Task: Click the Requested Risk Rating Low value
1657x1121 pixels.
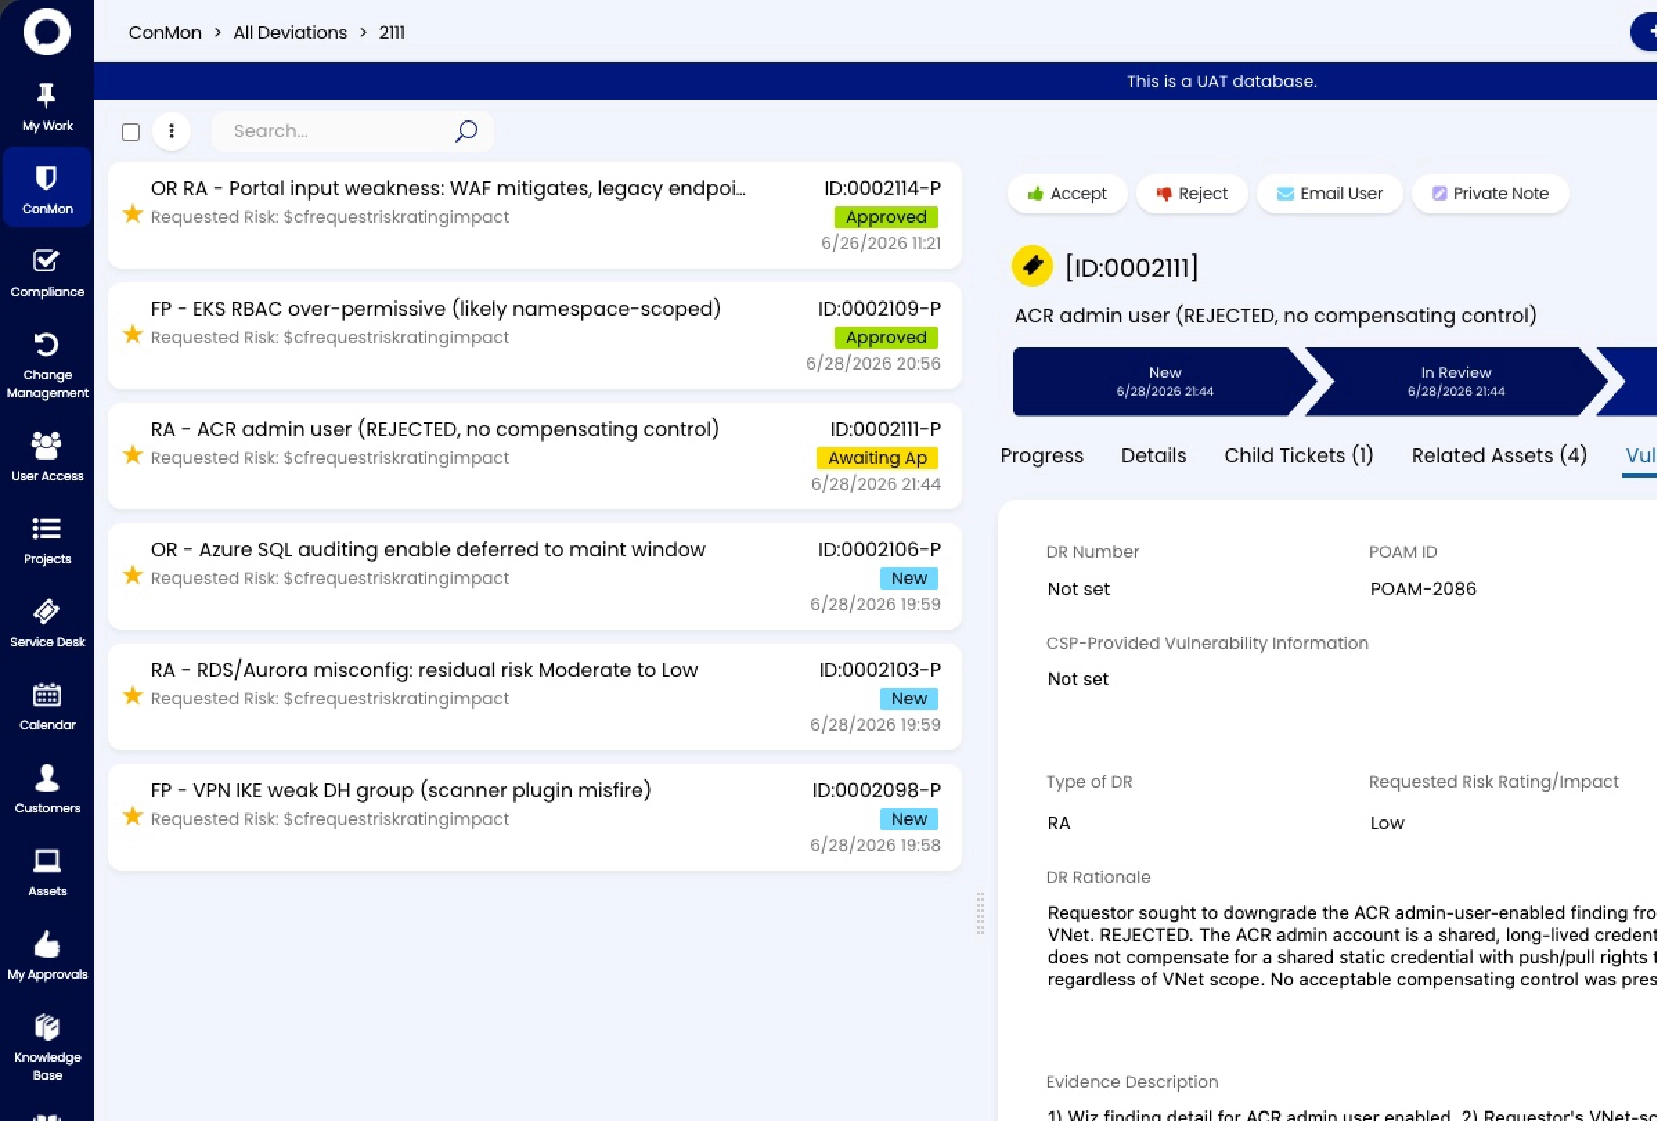Action: (1387, 823)
